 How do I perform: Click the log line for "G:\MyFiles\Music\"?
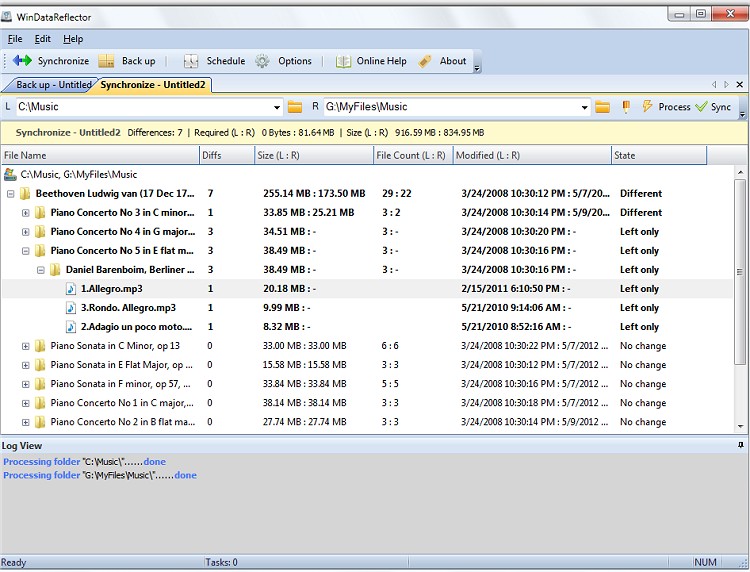point(100,475)
